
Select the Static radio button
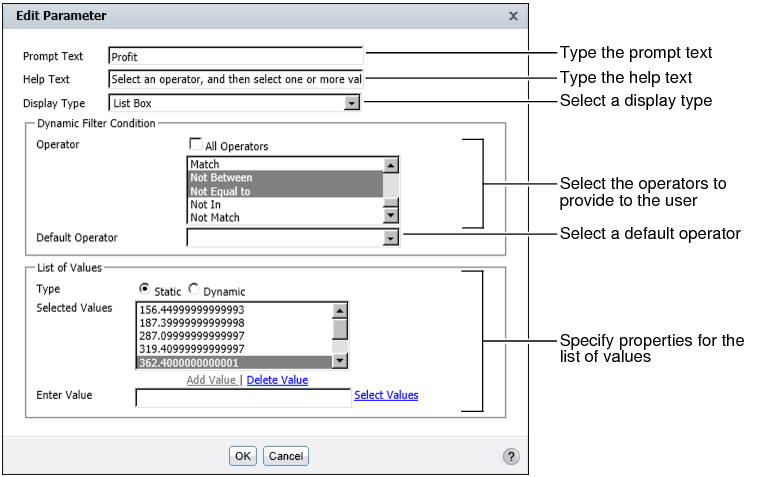coord(144,288)
